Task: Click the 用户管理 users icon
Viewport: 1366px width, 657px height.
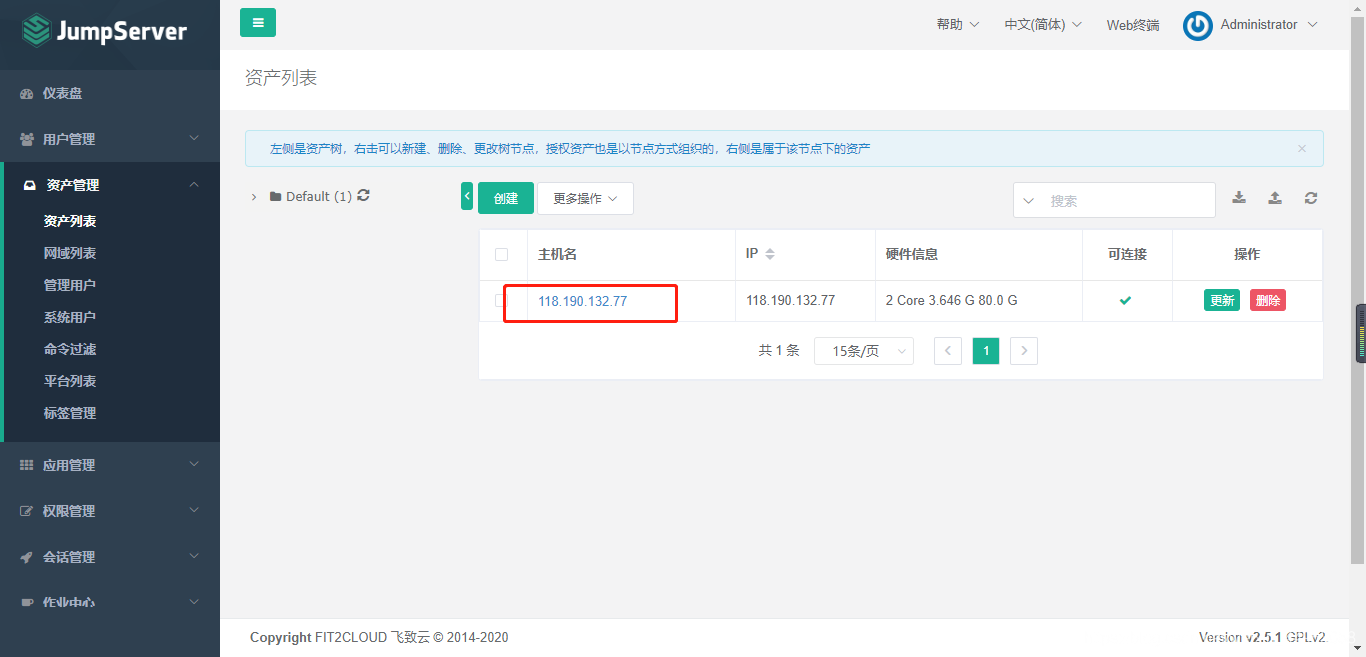Action: 27,139
